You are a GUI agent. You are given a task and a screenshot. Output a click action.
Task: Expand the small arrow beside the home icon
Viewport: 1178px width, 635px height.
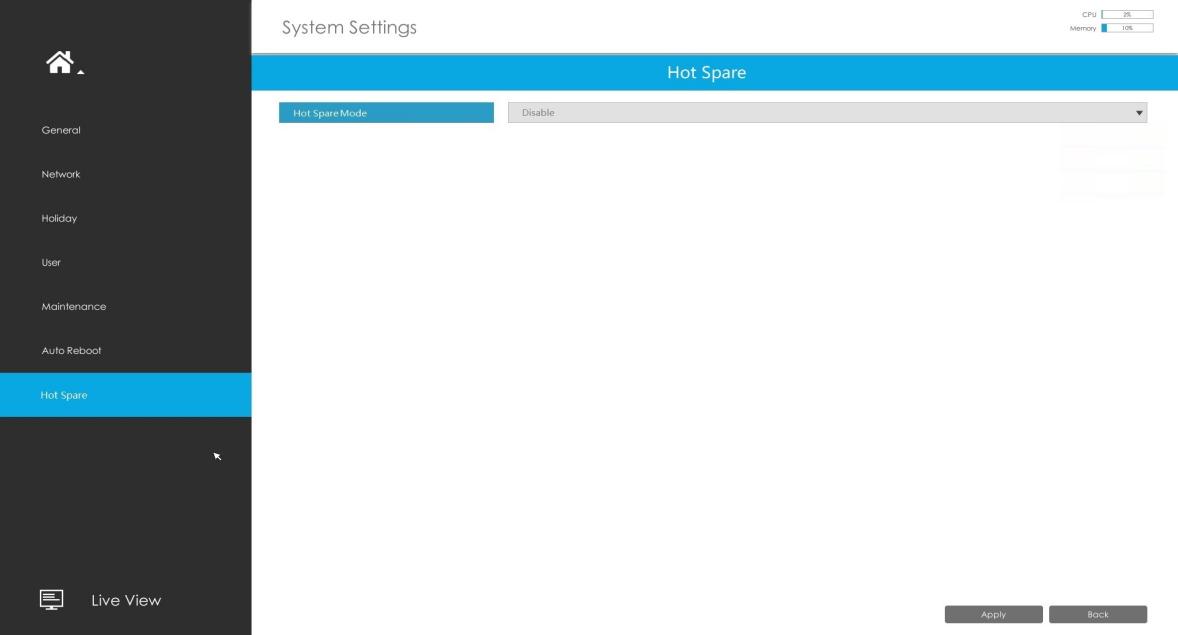[80, 72]
